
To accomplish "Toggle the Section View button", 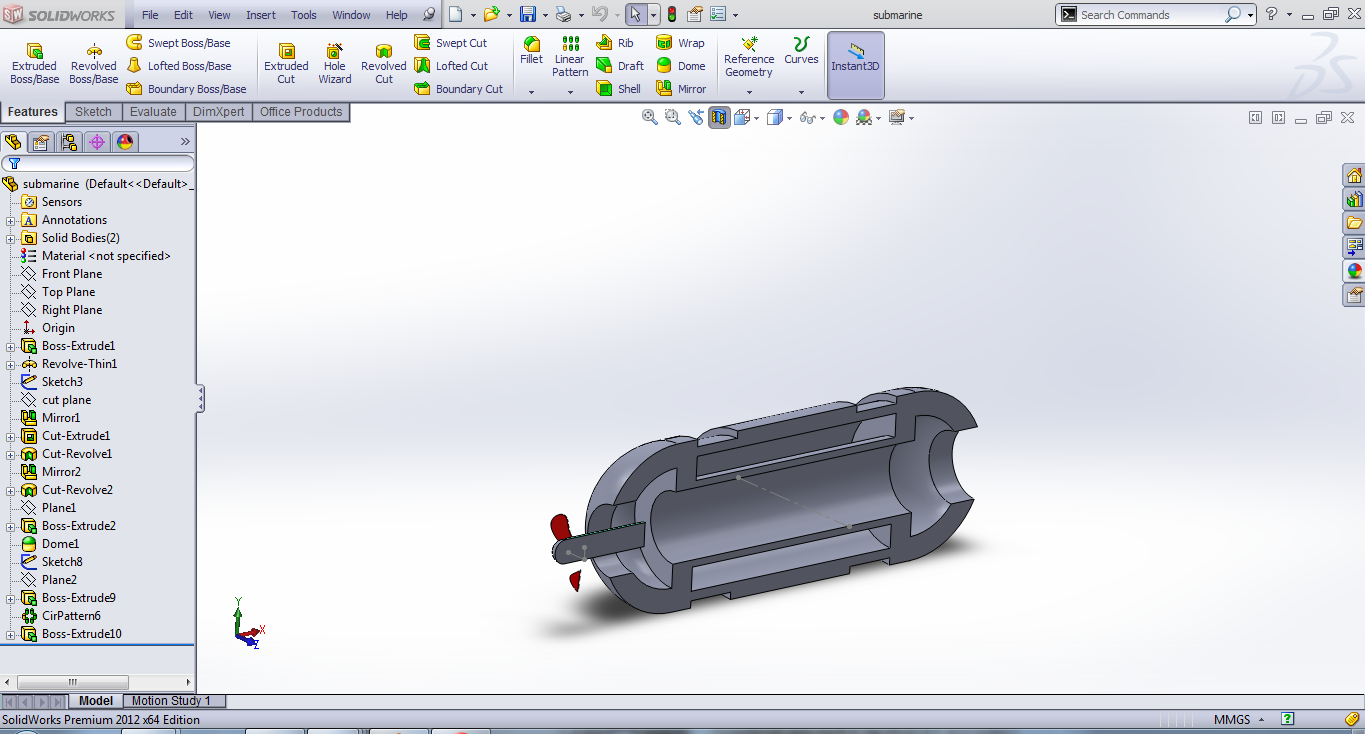I will pos(719,117).
